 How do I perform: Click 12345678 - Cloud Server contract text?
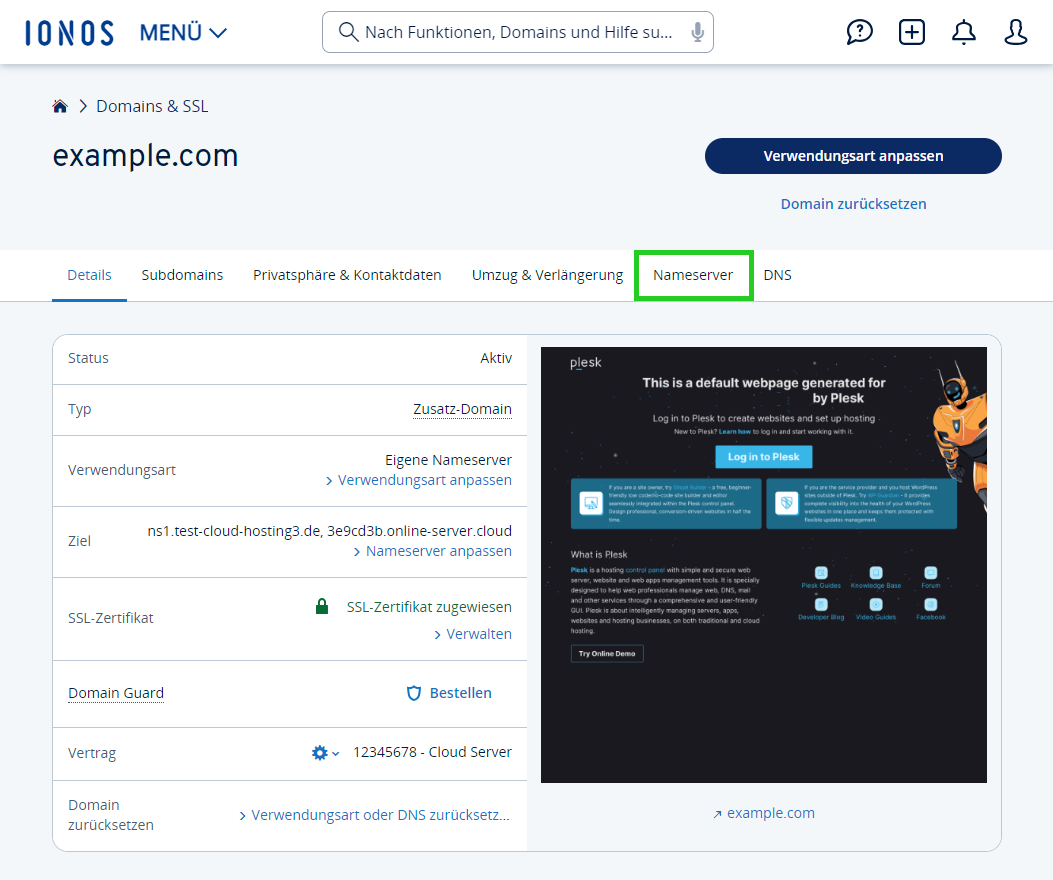point(432,752)
